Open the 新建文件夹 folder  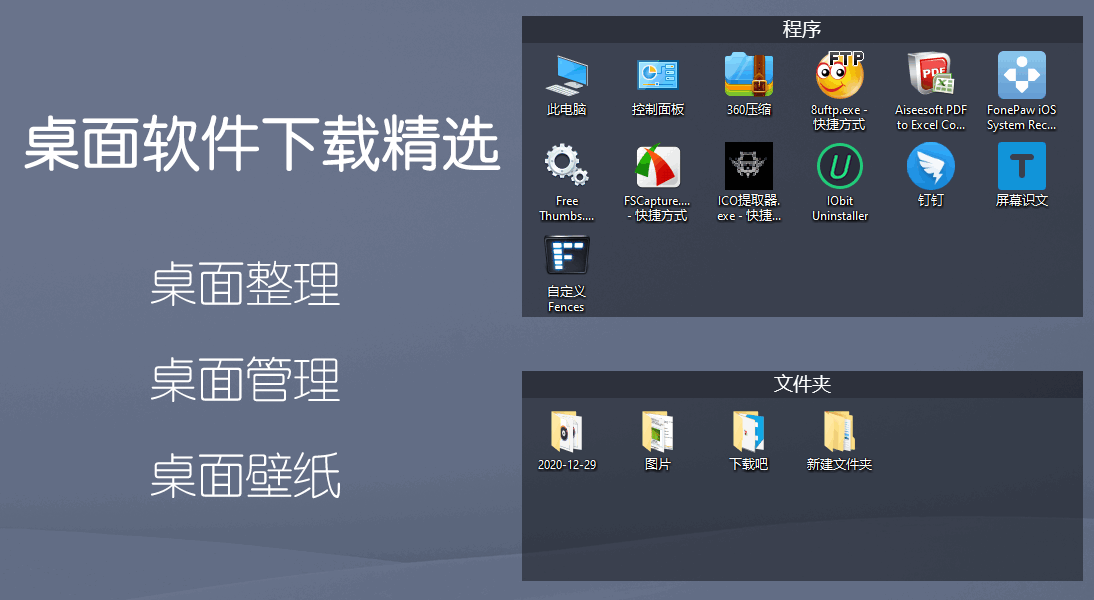839,432
